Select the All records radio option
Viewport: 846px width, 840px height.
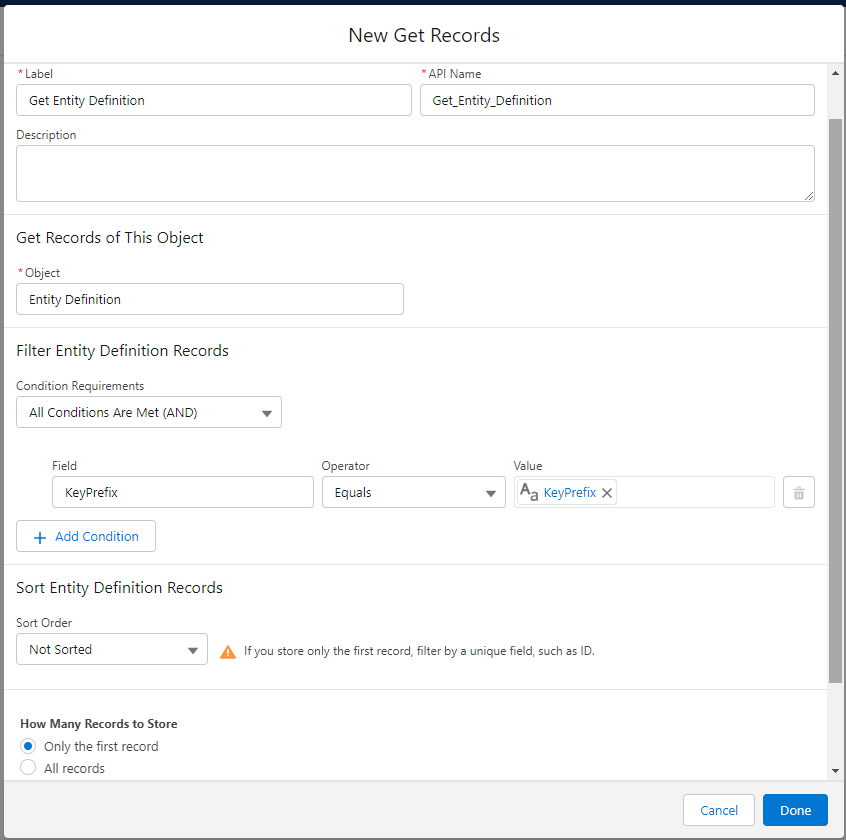(x=28, y=768)
